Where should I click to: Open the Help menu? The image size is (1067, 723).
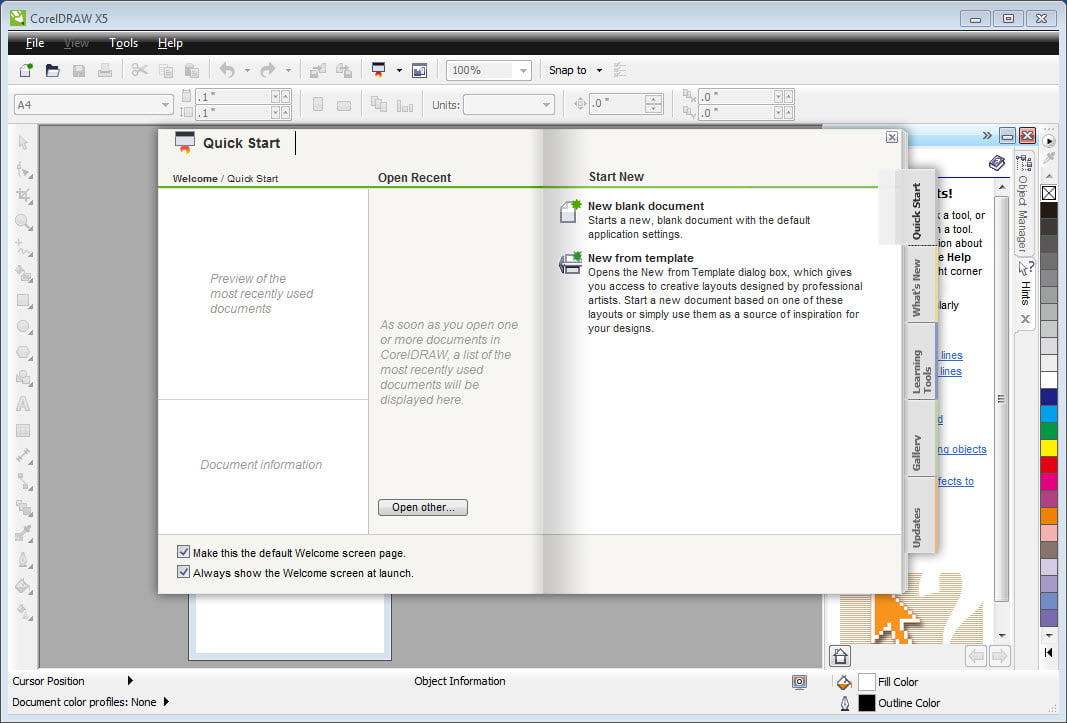click(x=170, y=43)
